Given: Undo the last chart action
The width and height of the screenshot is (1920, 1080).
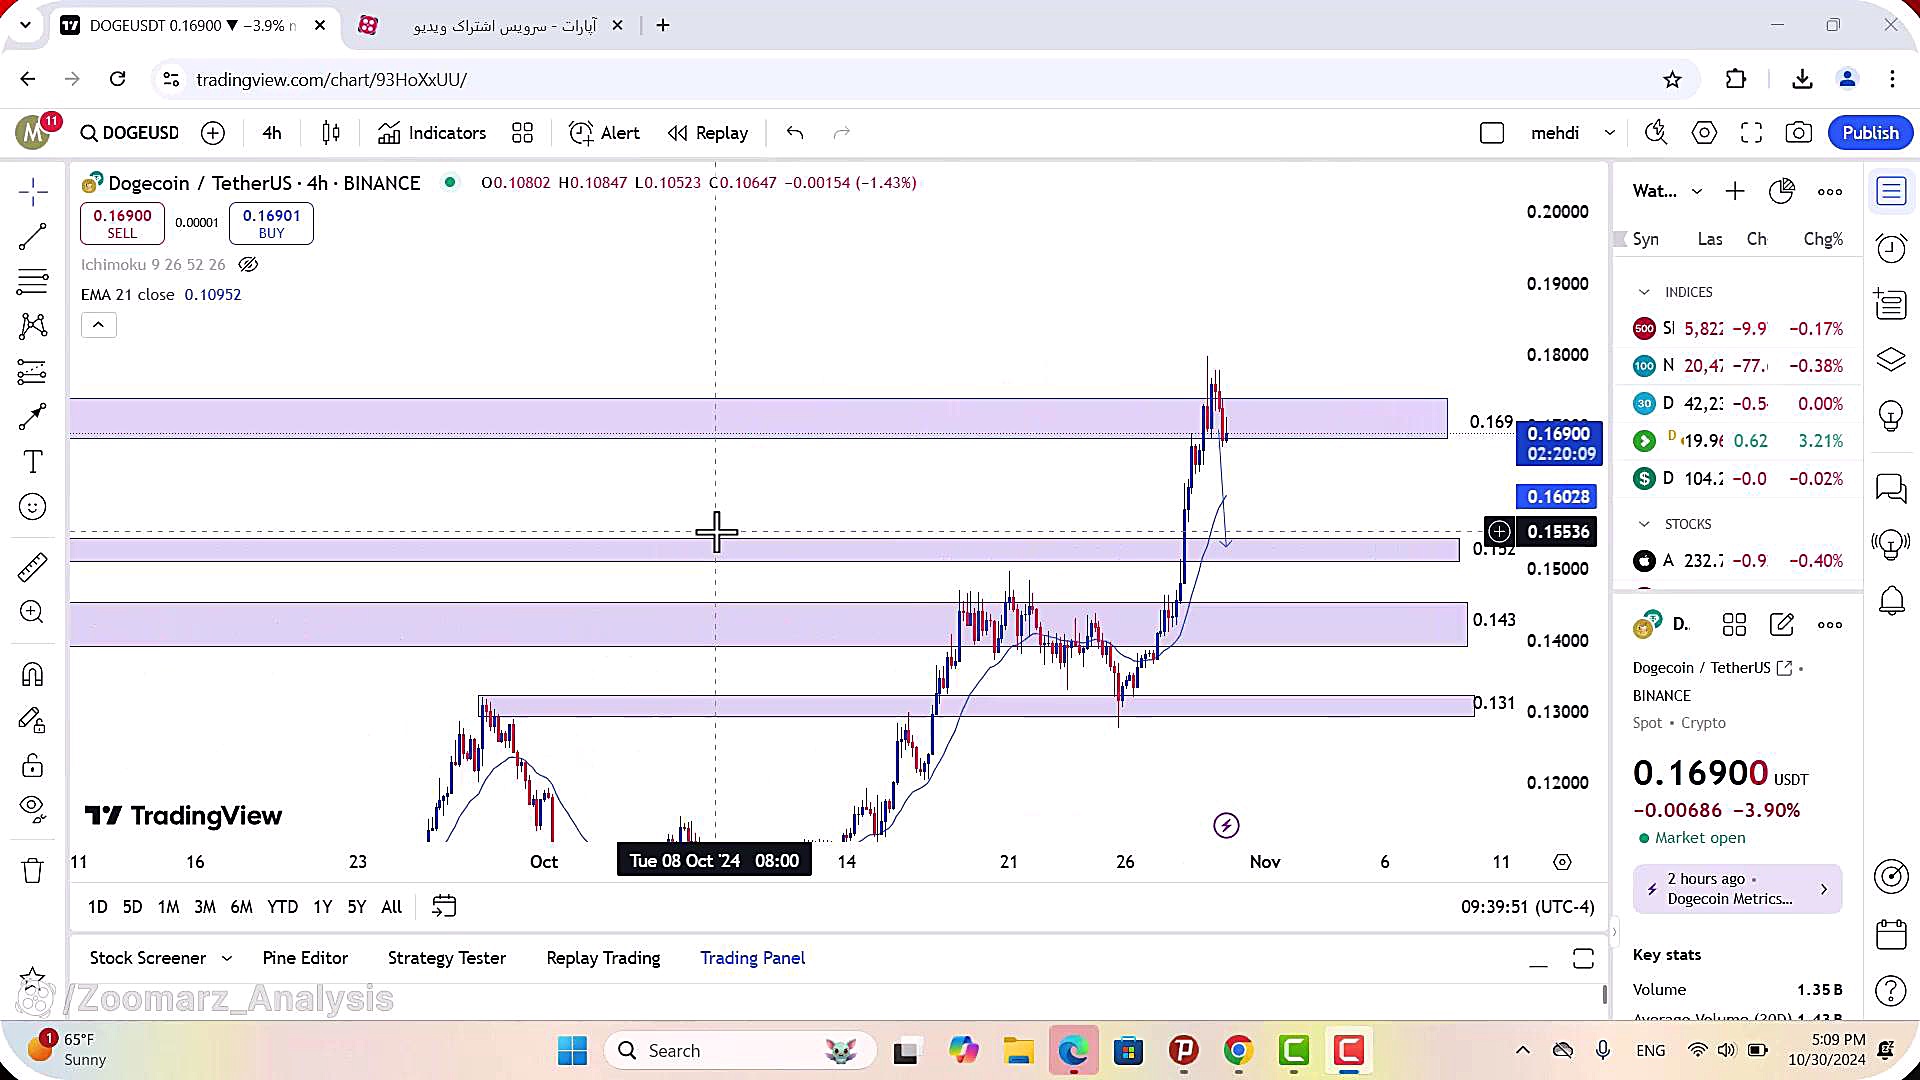Looking at the screenshot, I should (795, 133).
